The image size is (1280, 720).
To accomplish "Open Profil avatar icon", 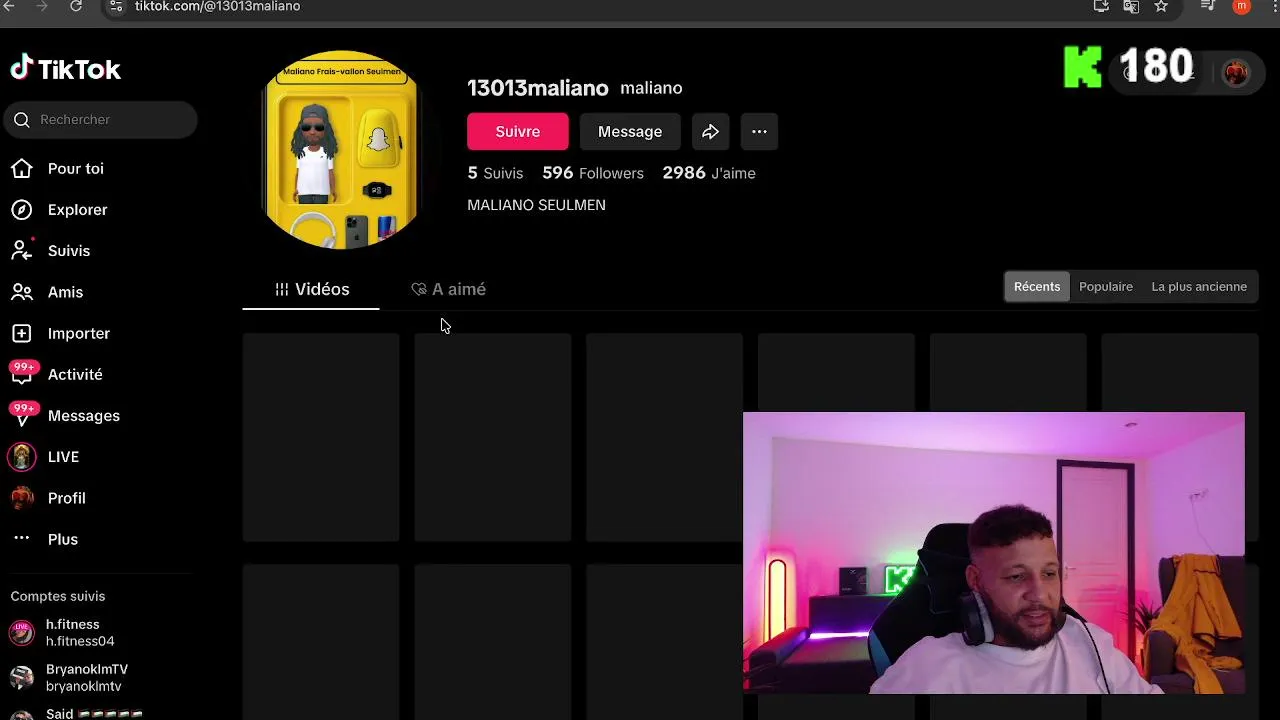I will pyautogui.click(x=22, y=498).
